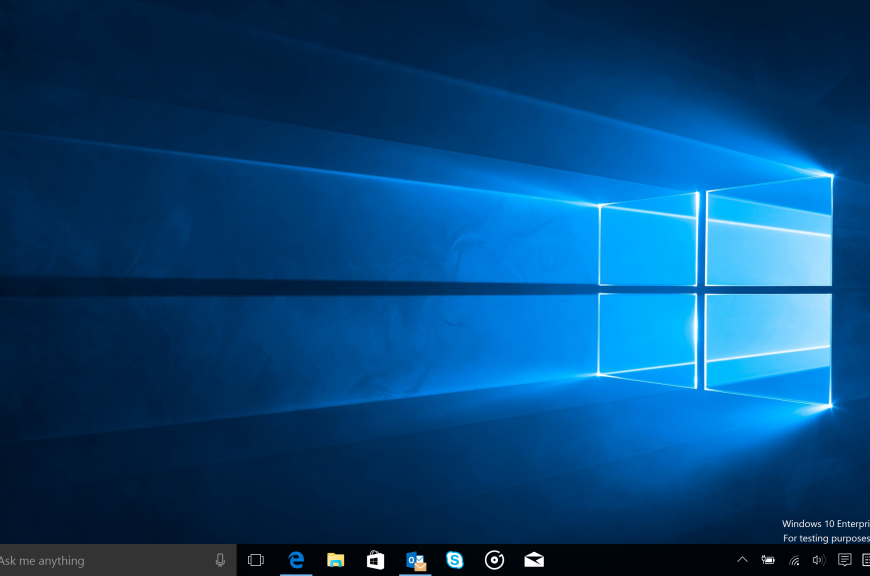Image resolution: width=870 pixels, height=576 pixels.
Task: Launch Microsoft Edge from the taskbar
Action: (x=296, y=560)
